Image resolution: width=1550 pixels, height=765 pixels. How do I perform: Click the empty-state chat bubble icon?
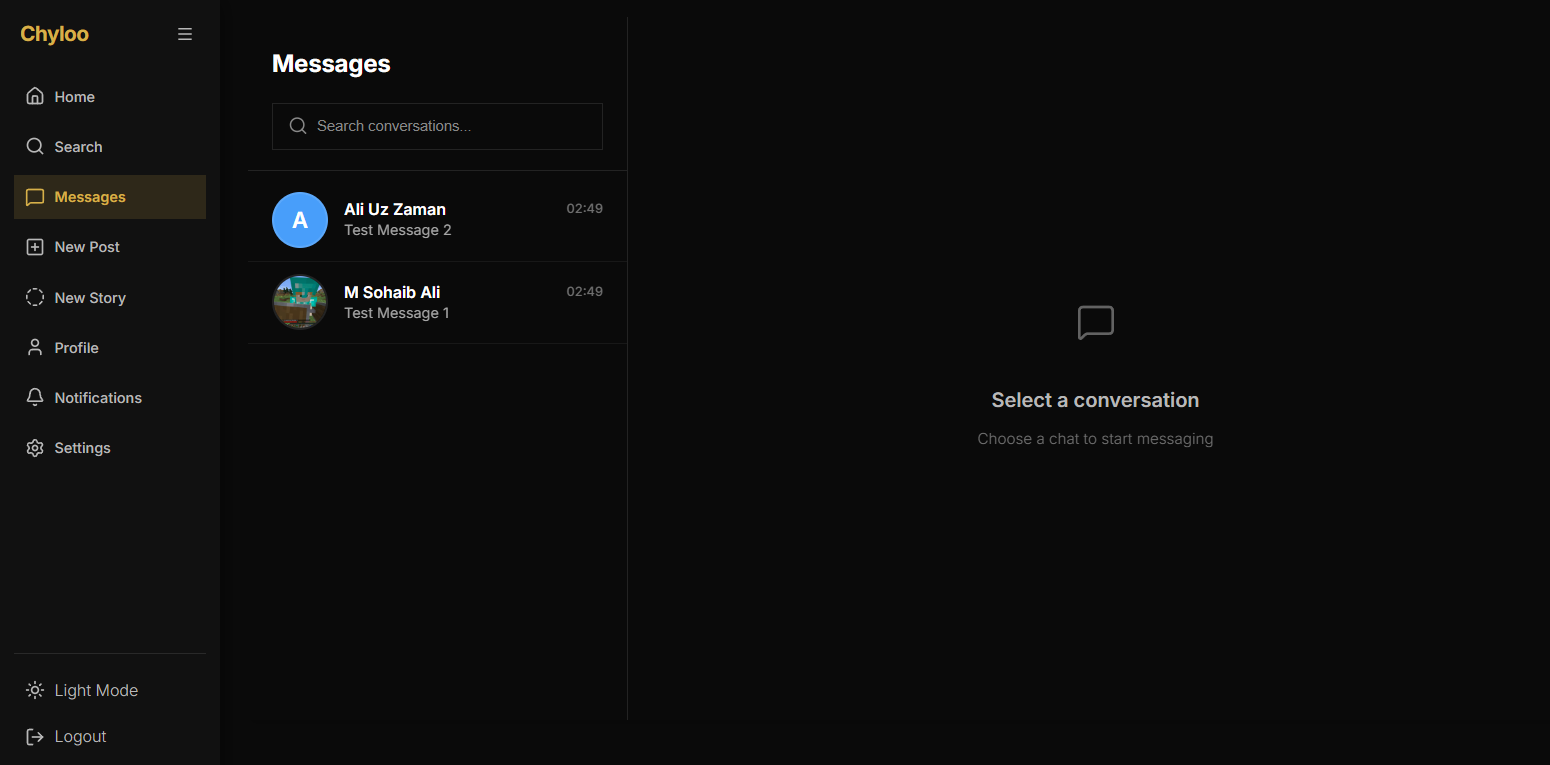tap(1095, 323)
